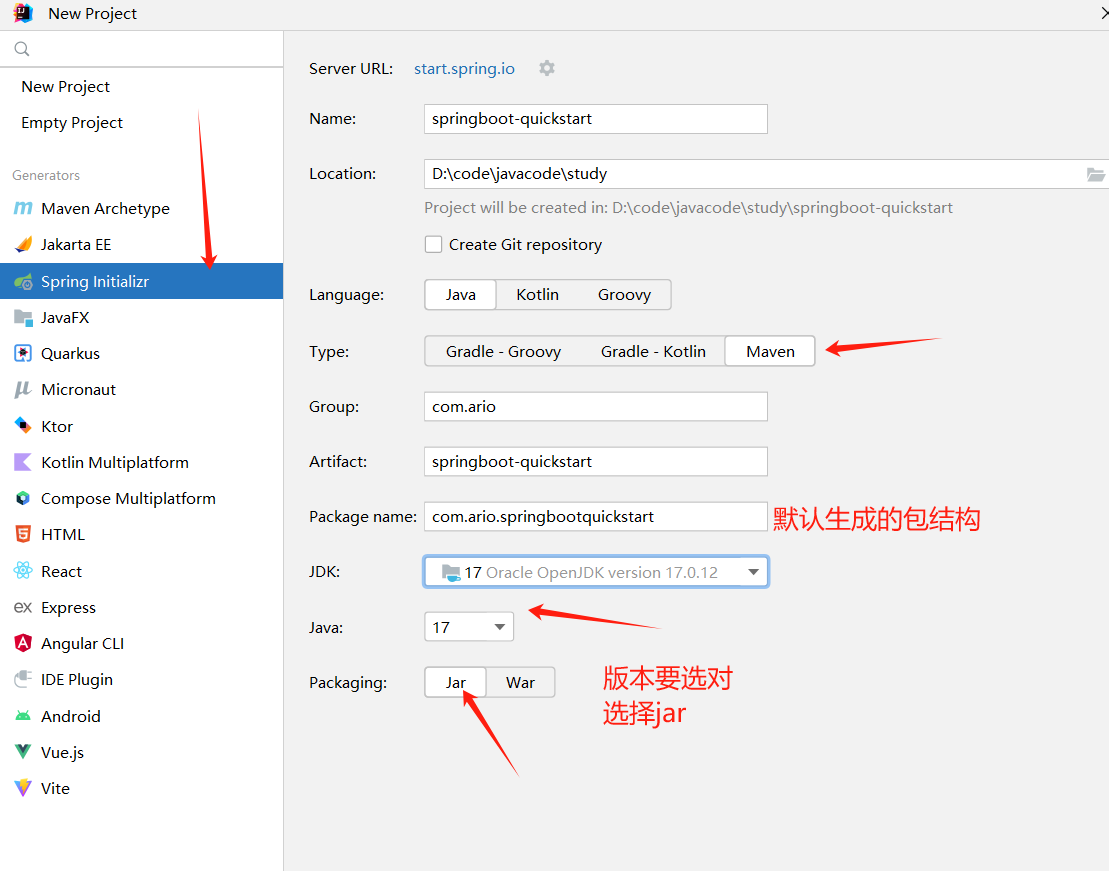Select the Compose Multiplatform label
Screen dimensions: 1109x871
point(128,498)
